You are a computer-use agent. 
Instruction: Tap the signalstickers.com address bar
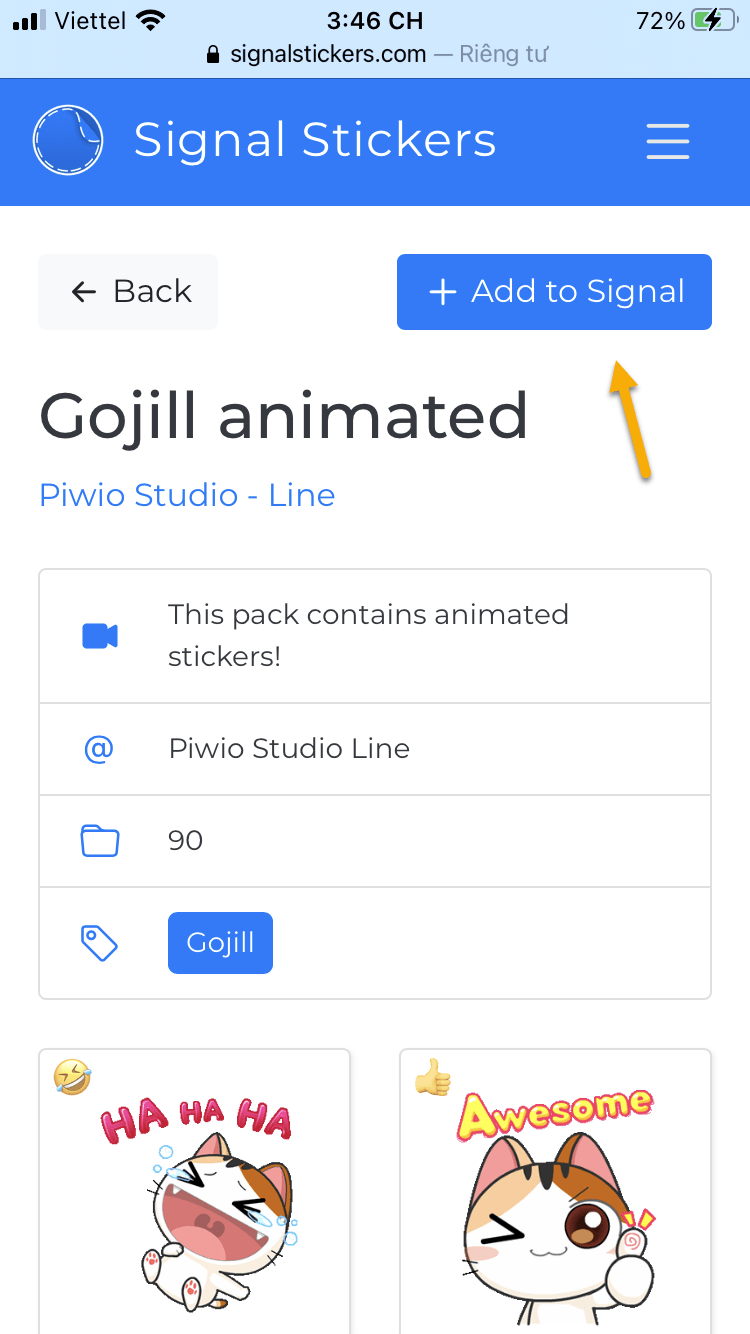[x=375, y=54]
